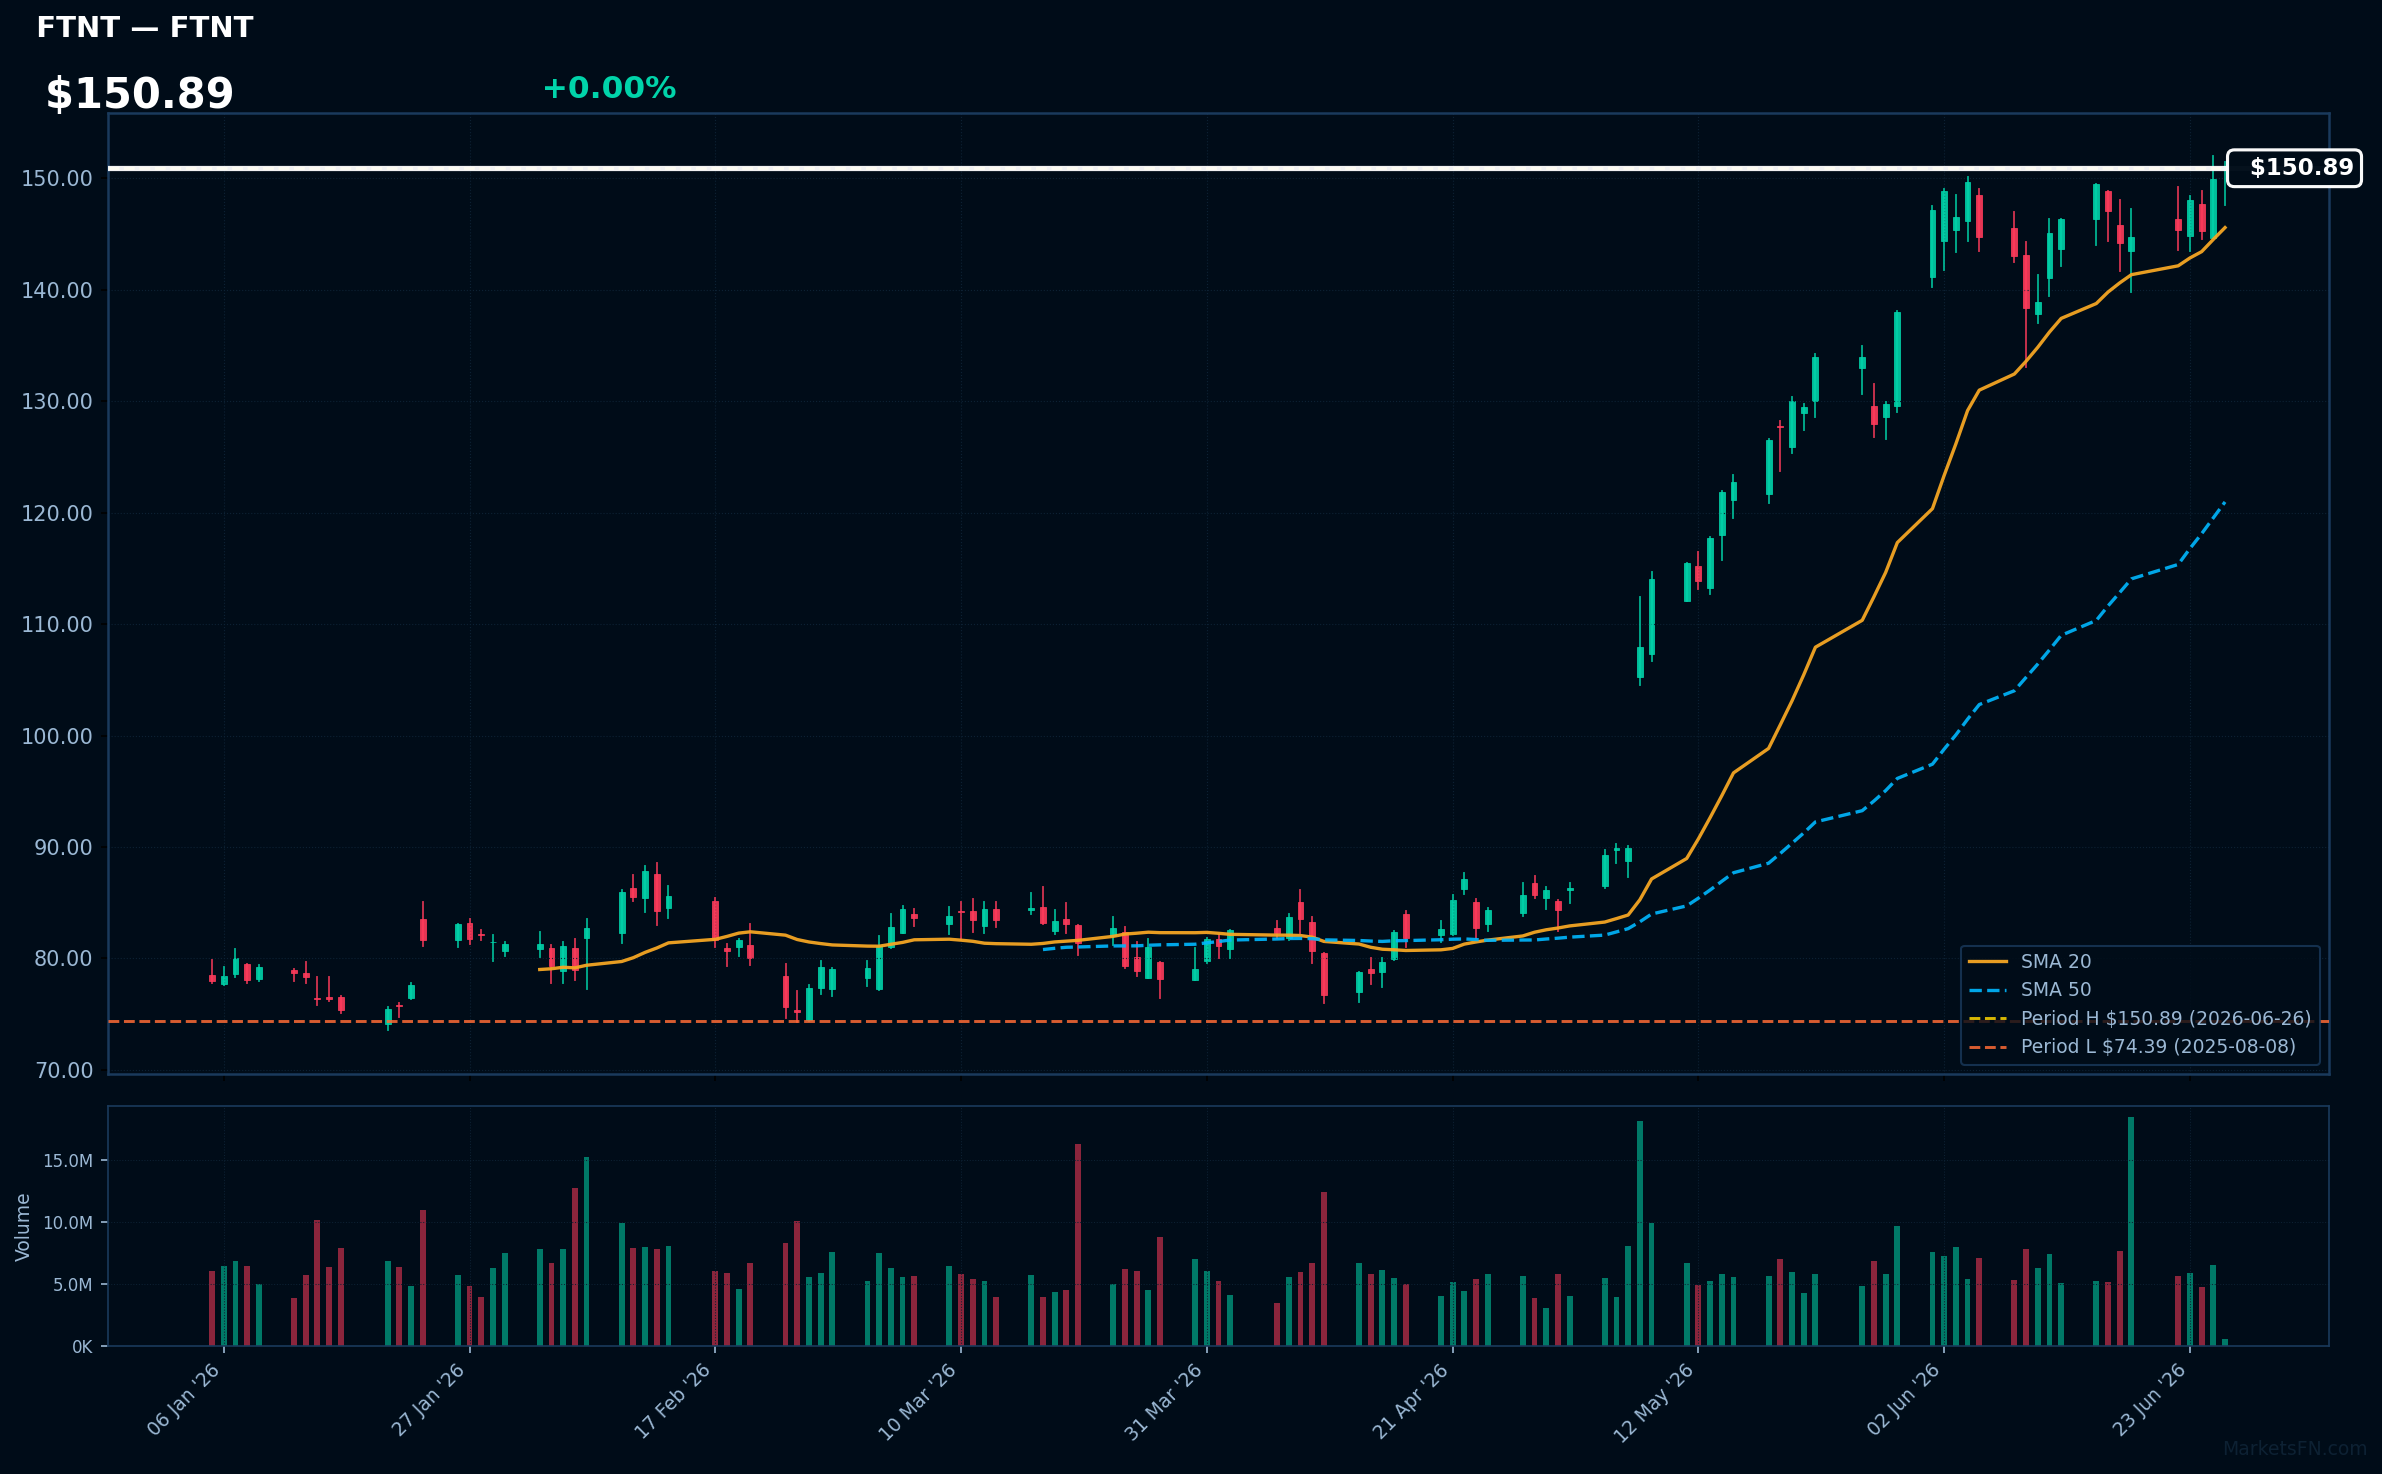Viewport: 2382px width, 1474px height.
Task: Click the 120.00 price axis label
Action: 57,514
